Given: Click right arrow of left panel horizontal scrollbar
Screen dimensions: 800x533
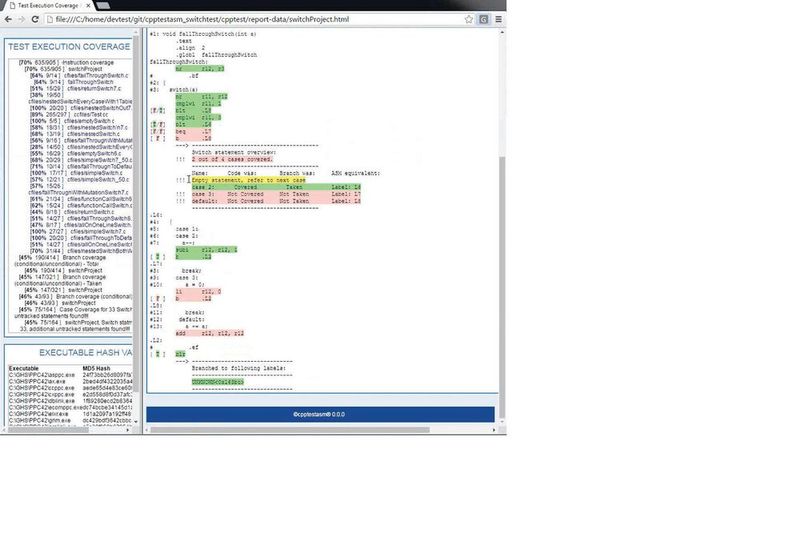Looking at the screenshot, I should tap(128, 429).
